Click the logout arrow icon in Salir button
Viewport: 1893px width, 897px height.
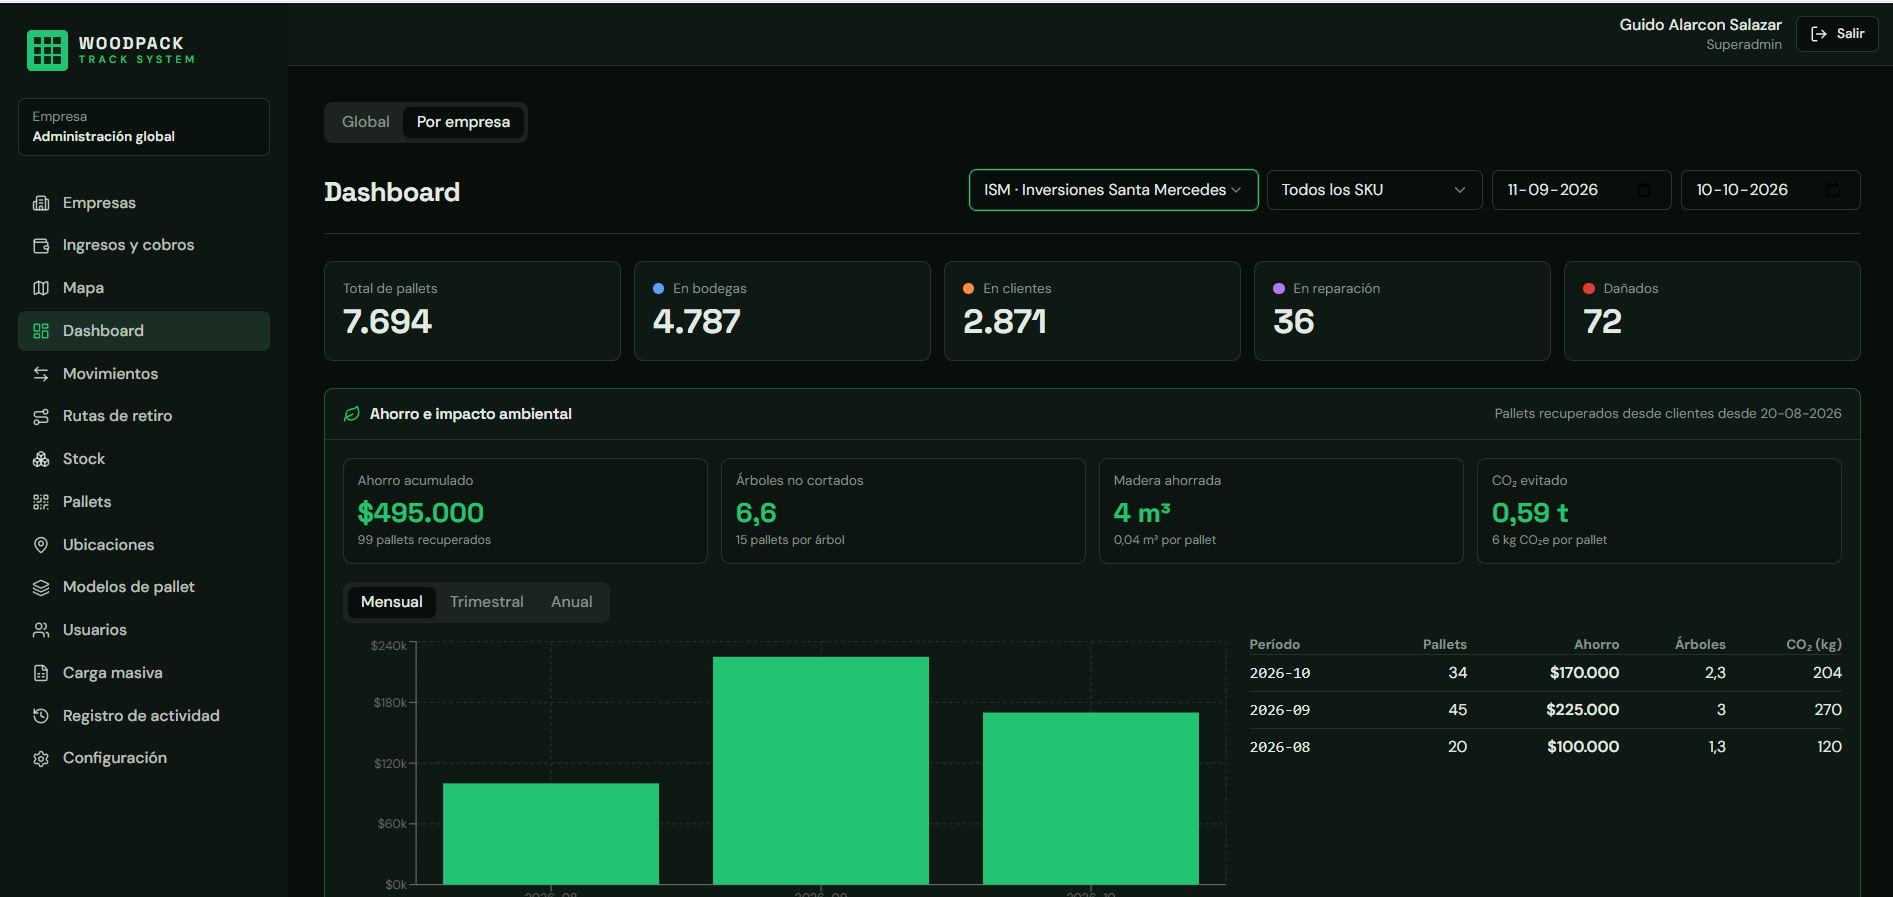tap(1819, 34)
